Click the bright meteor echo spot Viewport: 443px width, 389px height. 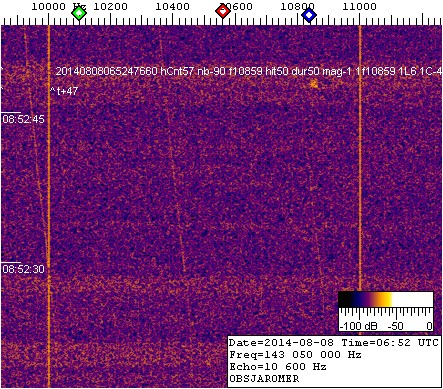click(x=314, y=84)
